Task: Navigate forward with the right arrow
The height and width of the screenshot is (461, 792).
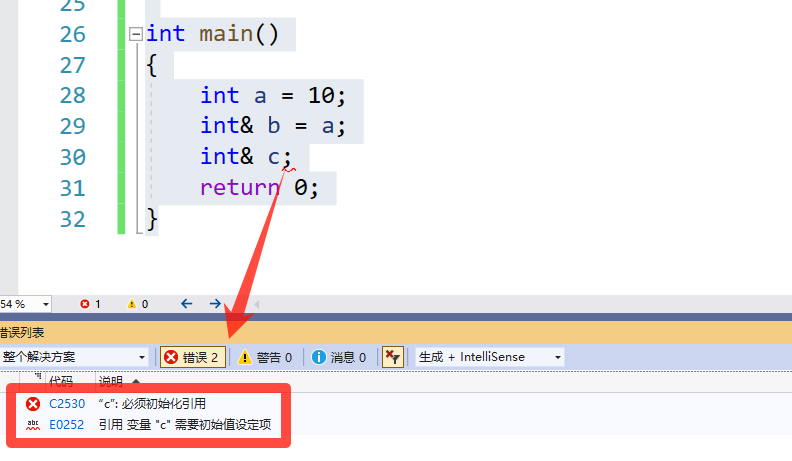Action: [x=215, y=304]
